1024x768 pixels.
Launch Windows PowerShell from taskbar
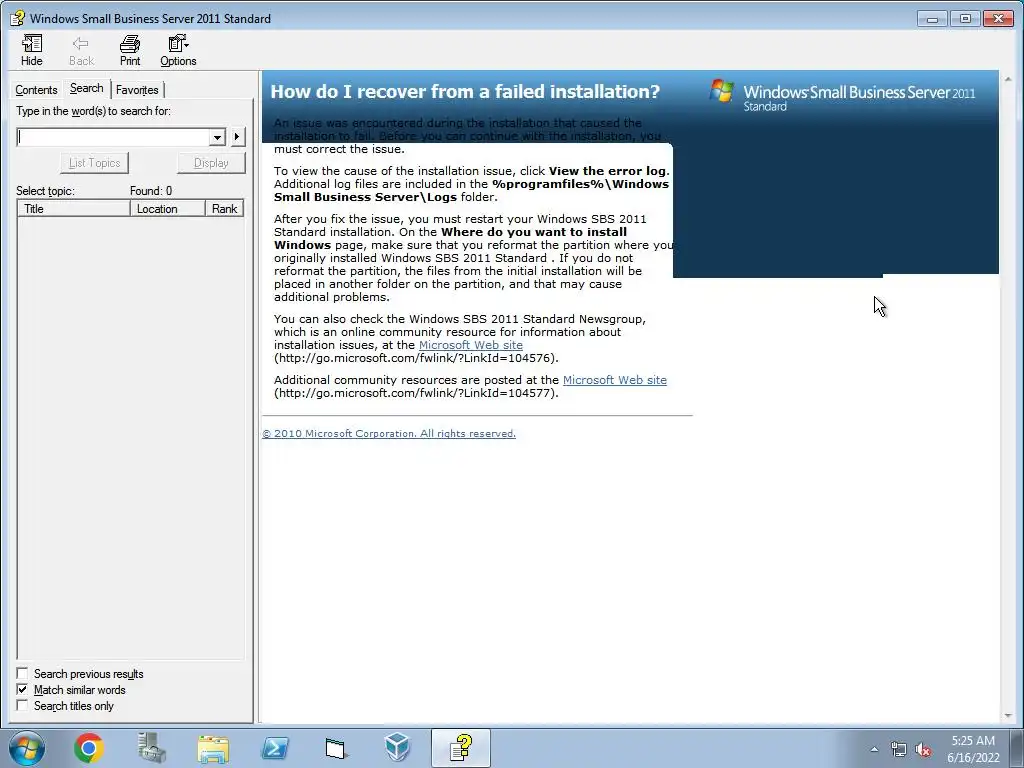(275, 748)
